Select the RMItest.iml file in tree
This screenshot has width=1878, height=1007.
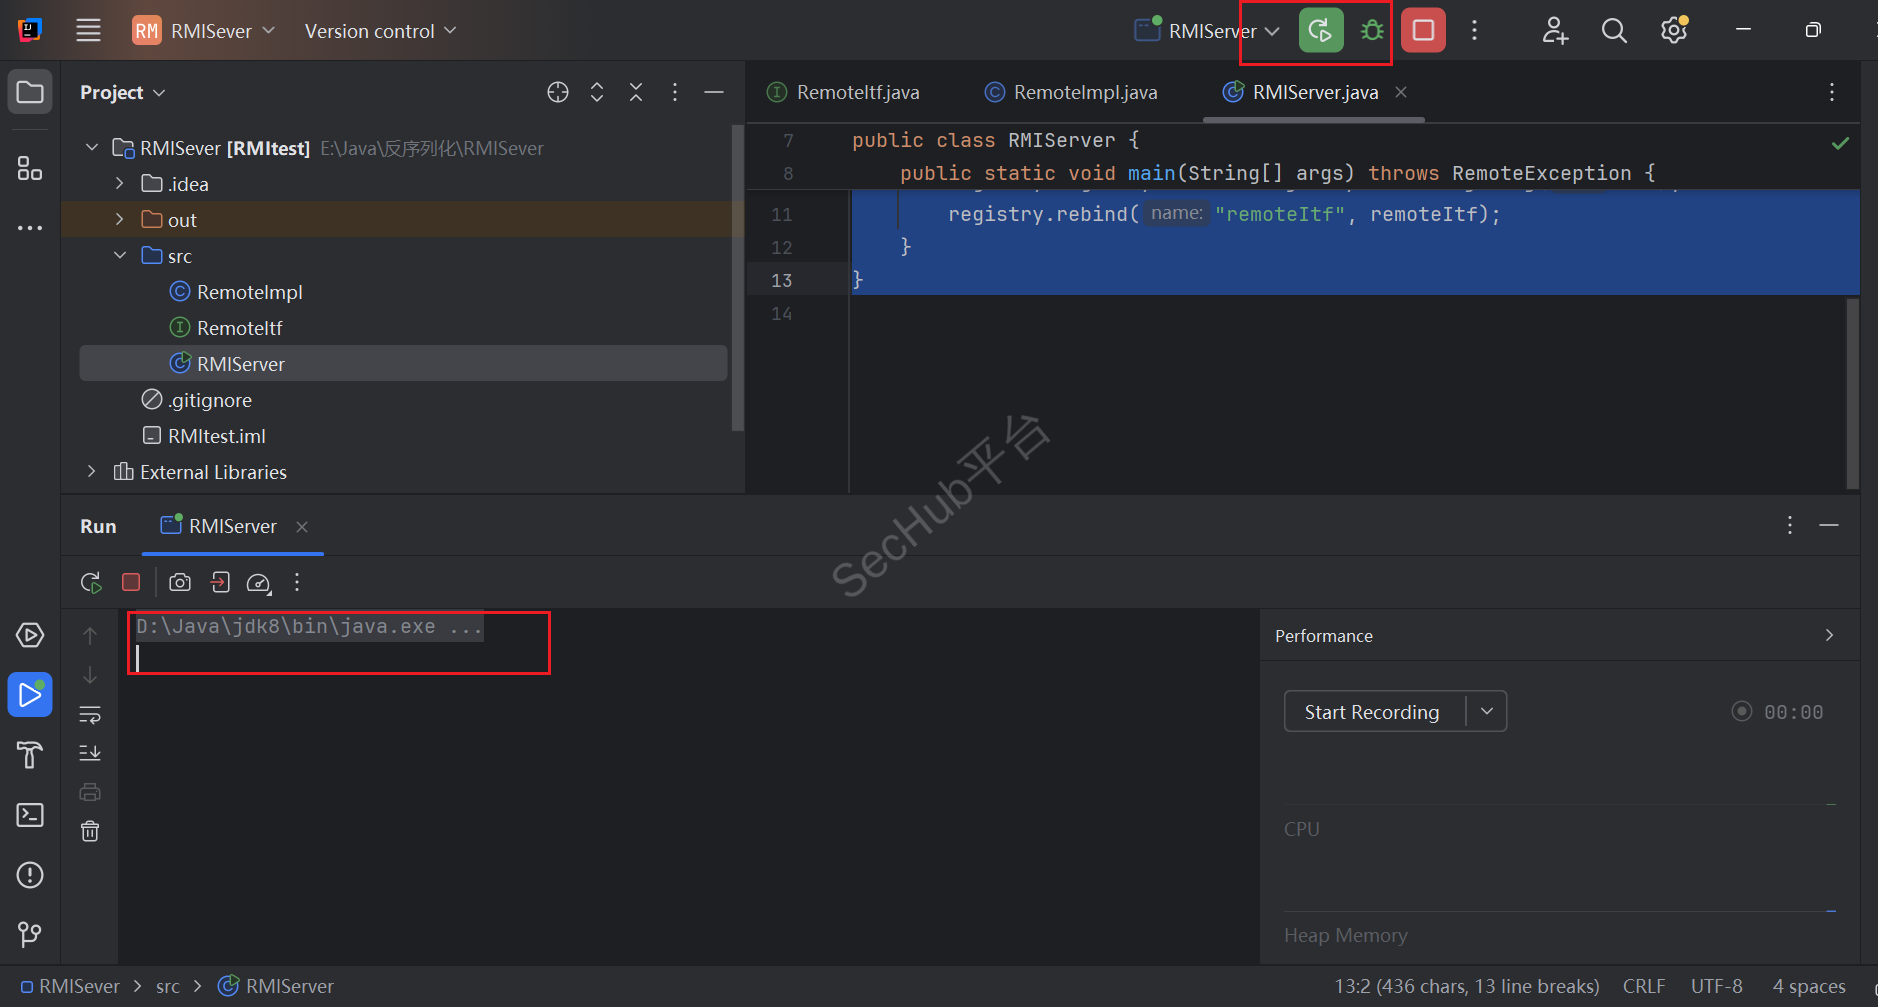click(216, 436)
